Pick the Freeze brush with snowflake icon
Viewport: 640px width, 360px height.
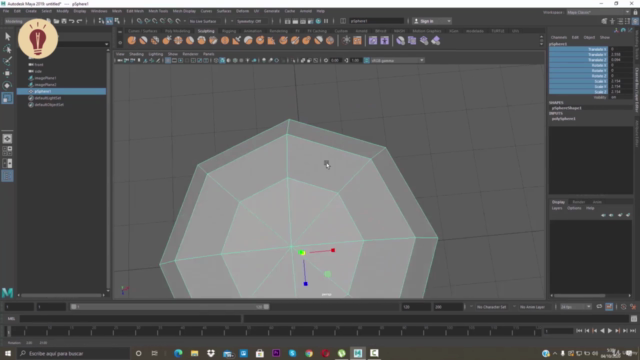click(346, 40)
